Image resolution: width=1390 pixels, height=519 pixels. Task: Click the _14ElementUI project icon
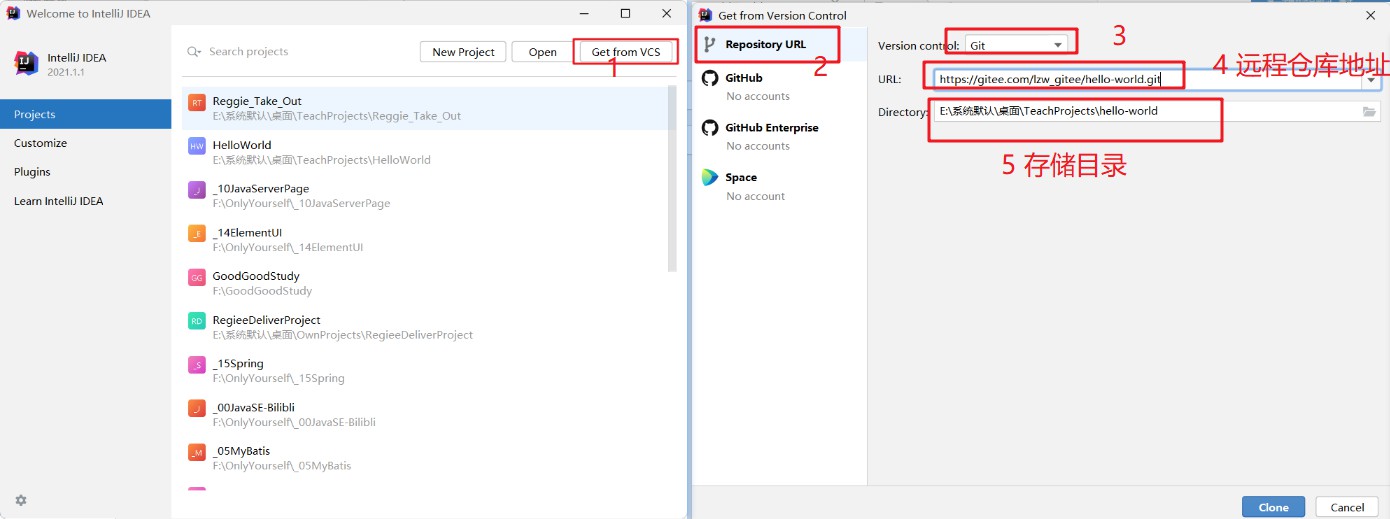click(x=197, y=233)
